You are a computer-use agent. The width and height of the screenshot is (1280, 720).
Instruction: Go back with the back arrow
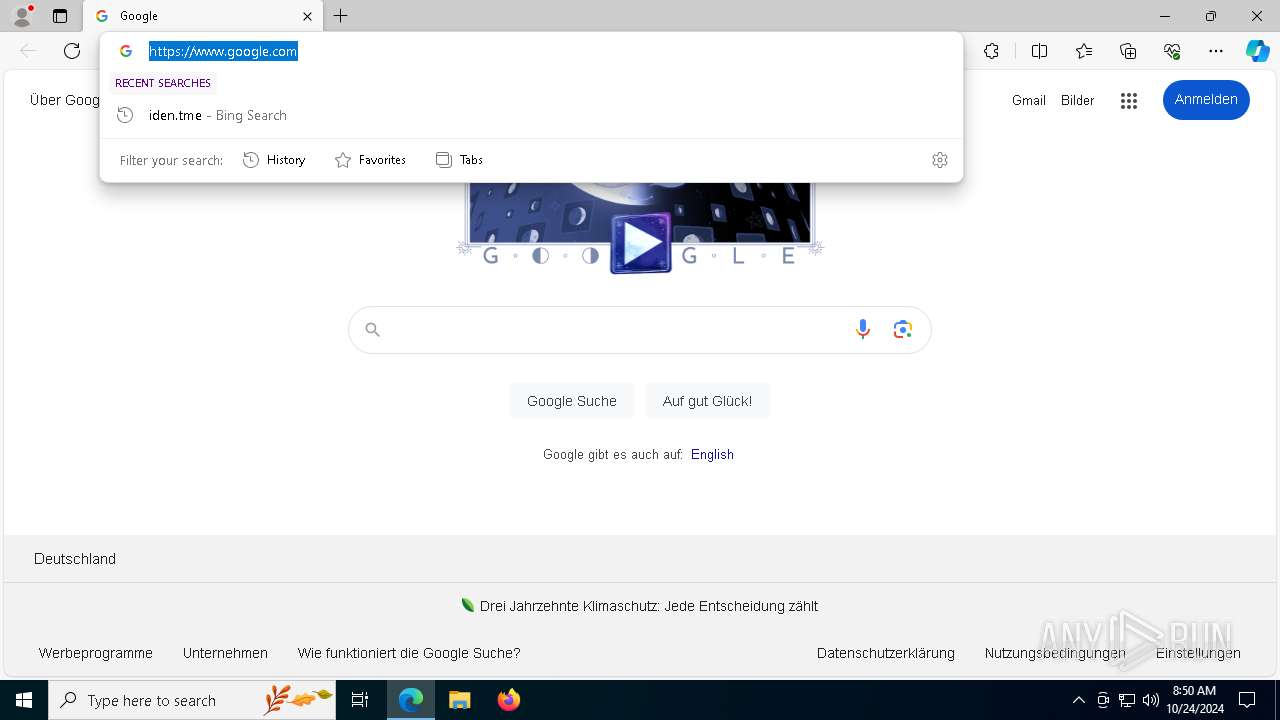[28, 51]
